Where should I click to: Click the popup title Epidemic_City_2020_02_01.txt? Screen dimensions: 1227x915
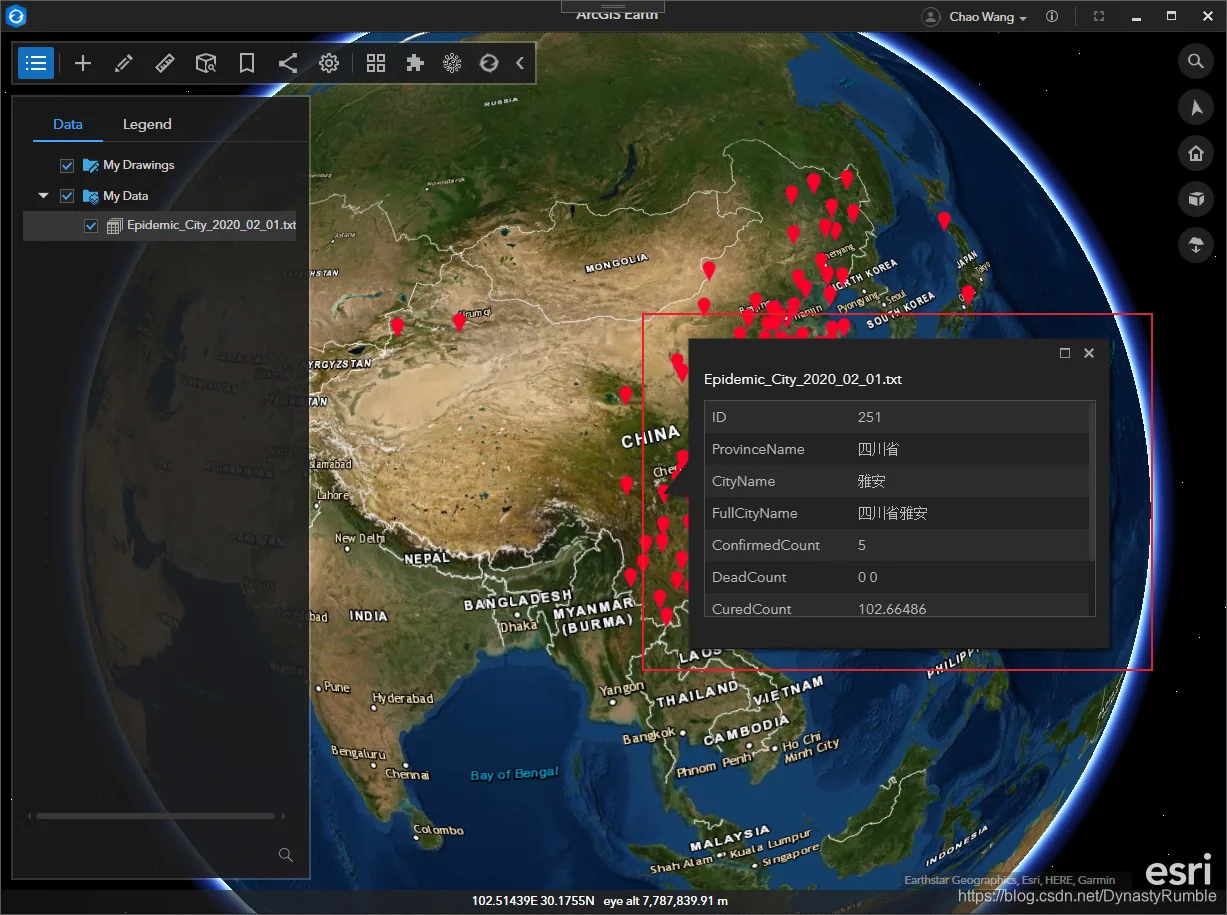pyautogui.click(x=803, y=380)
